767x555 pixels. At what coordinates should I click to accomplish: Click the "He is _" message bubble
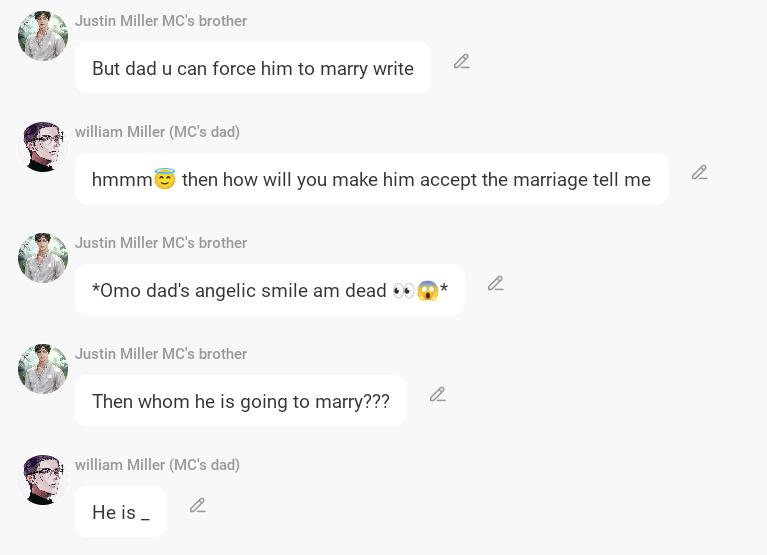(120, 512)
